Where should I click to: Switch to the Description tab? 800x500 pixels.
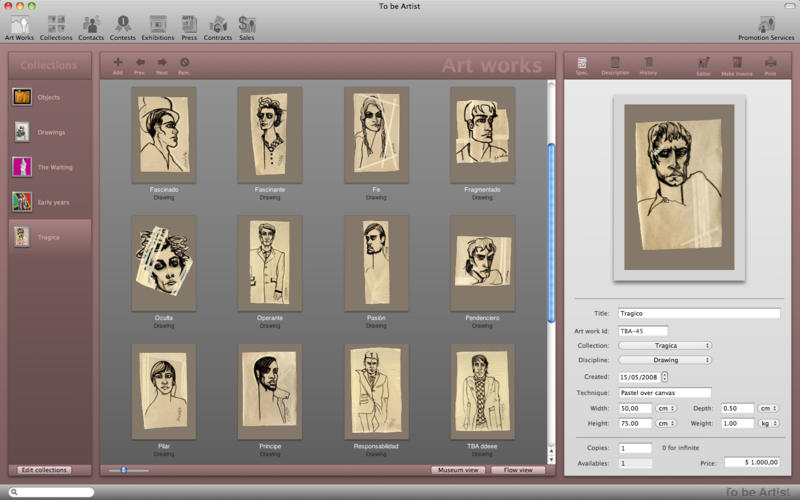pos(615,64)
